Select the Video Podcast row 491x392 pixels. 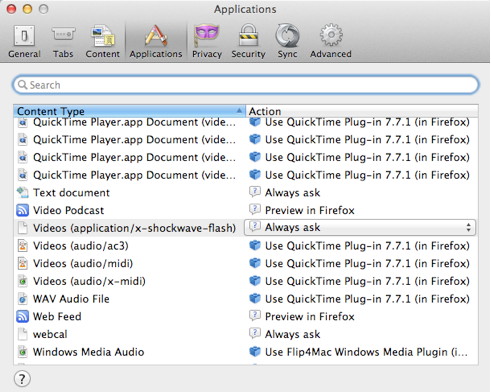click(246, 210)
